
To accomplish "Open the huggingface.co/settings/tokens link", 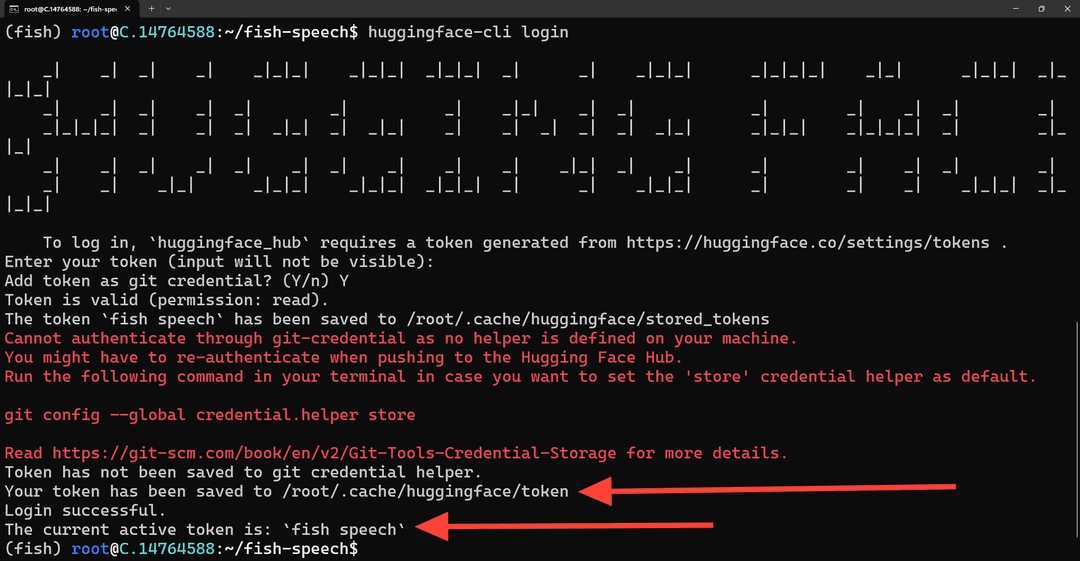I will coord(808,243).
